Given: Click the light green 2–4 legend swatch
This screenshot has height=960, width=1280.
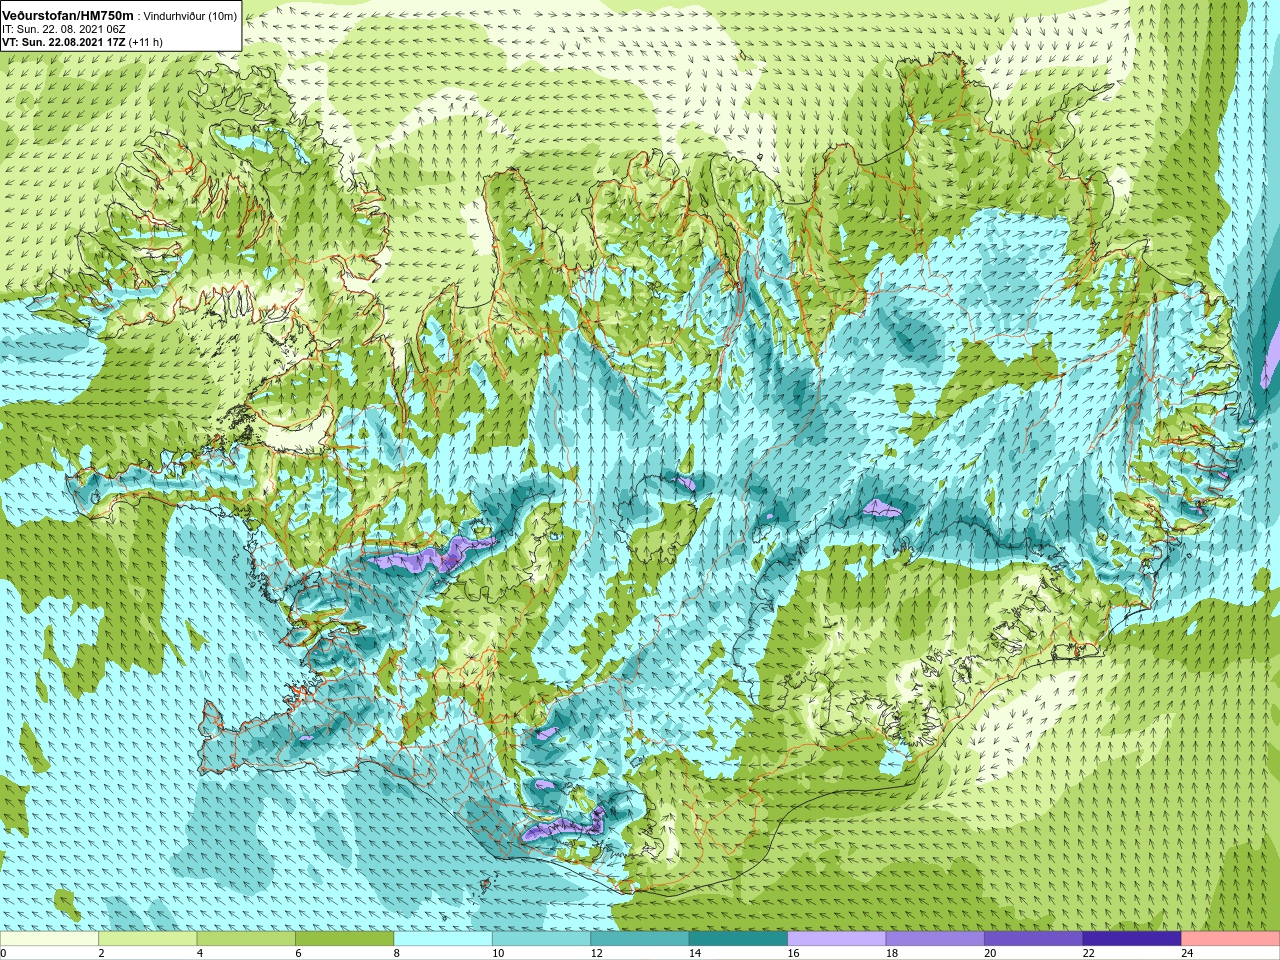Looking at the screenshot, I should (x=148, y=939).
